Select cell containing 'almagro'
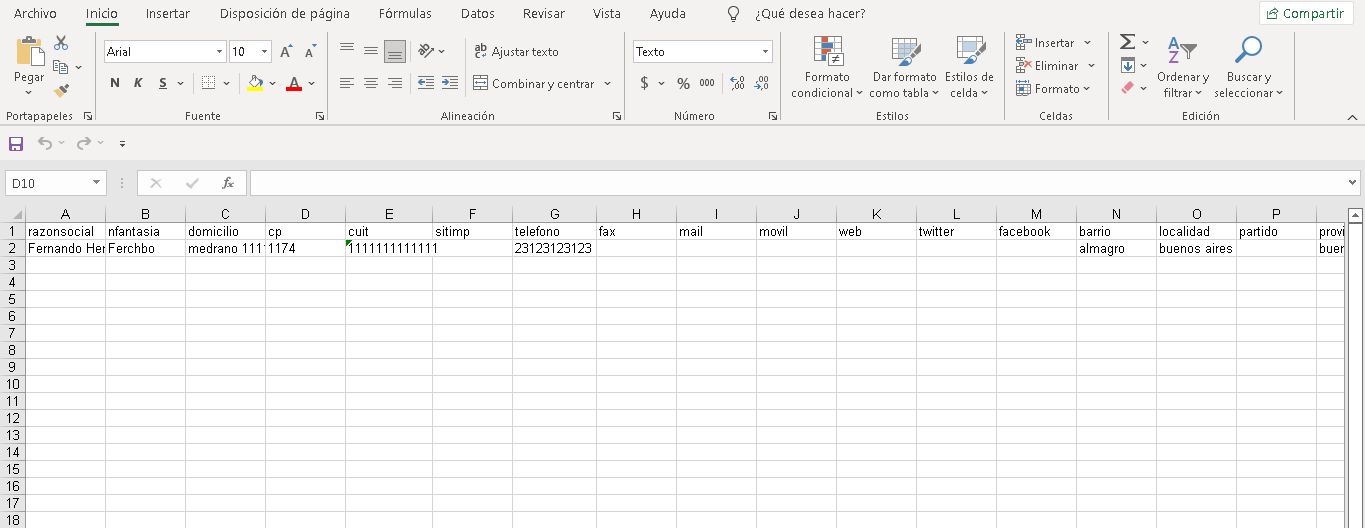This screenshot has width=1365, height=528. [x=1116, y=249]
